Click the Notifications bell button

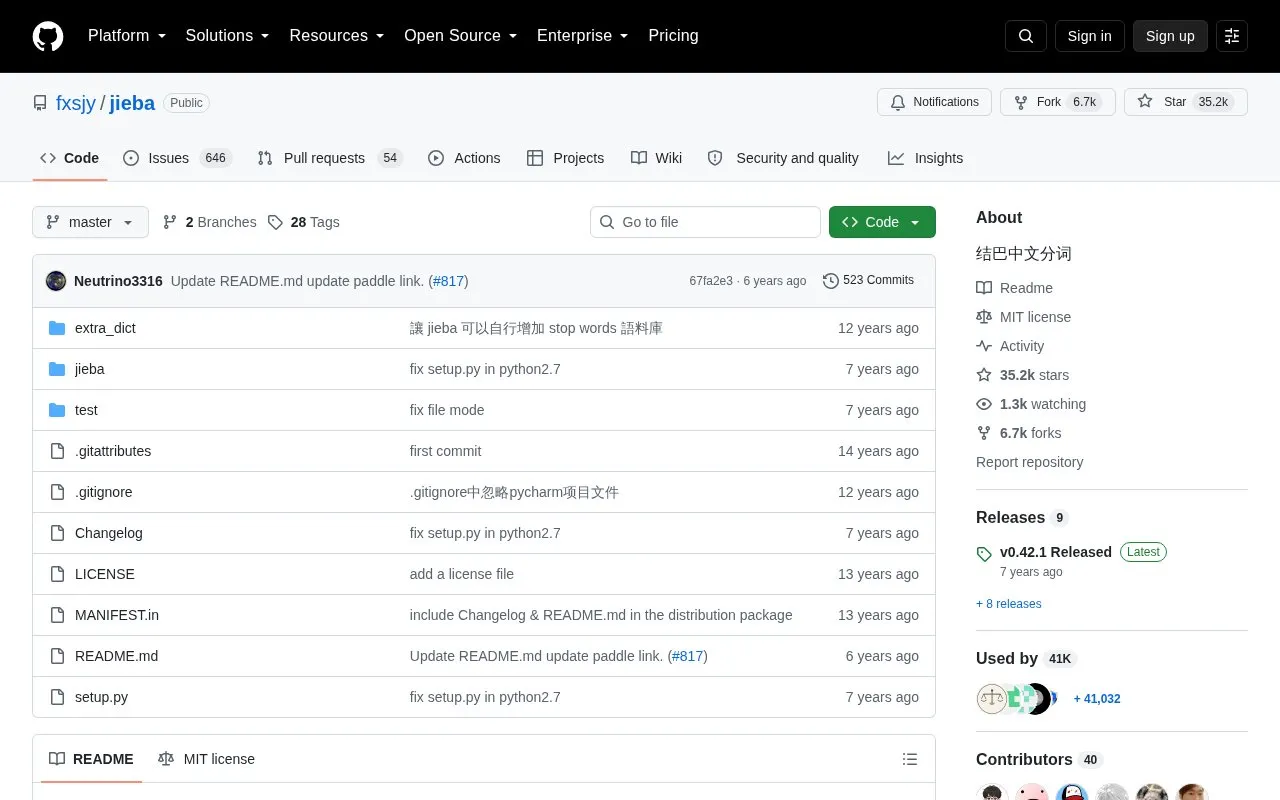click(x=934, y=102)
